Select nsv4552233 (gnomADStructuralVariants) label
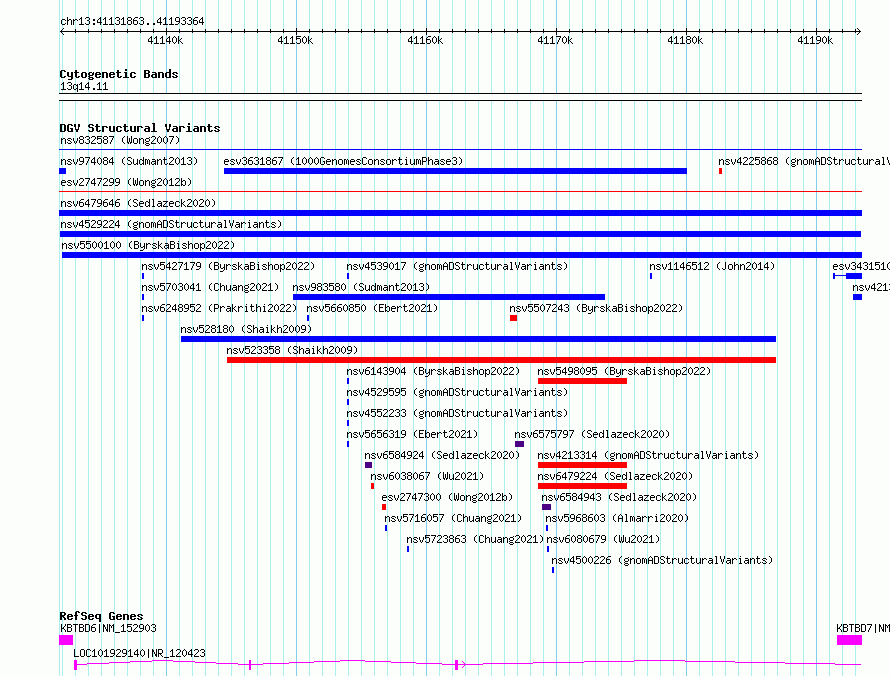Image resolution: width=890 pixels, height=676 pixels. tap(457, 413)
